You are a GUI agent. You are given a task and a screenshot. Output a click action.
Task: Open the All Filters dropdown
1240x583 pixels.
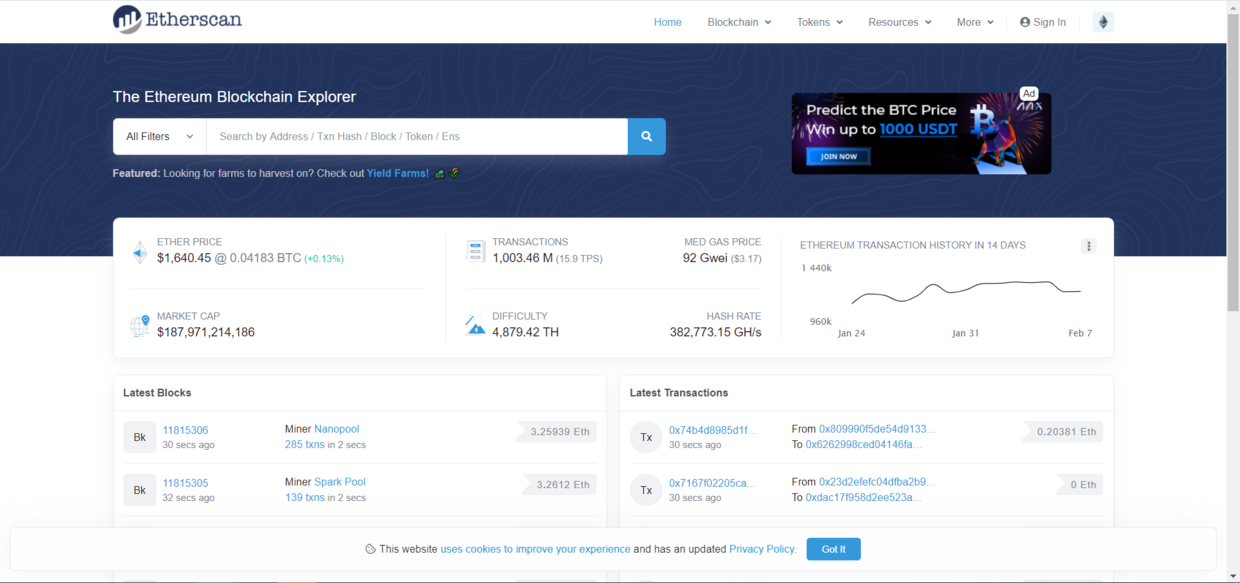point(159,137)
